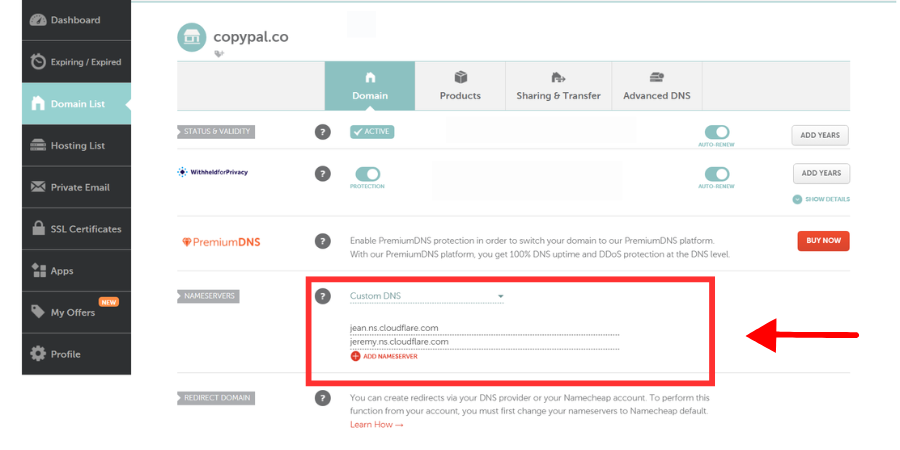
Task: Expand Show Details under WithheldforPrivacy
Action: coord(821,200)
